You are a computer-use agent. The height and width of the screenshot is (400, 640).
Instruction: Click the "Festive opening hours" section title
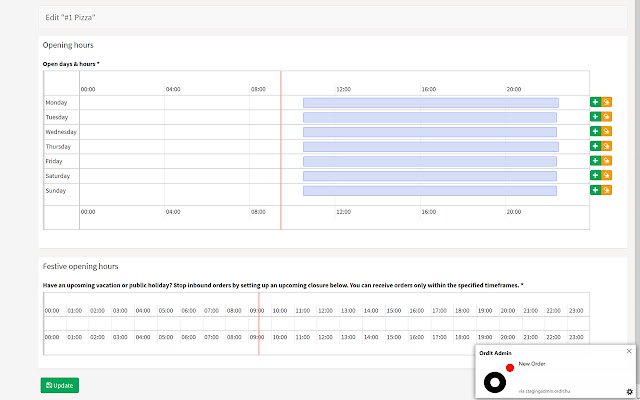pyautogui.click(x=80, y=266)
